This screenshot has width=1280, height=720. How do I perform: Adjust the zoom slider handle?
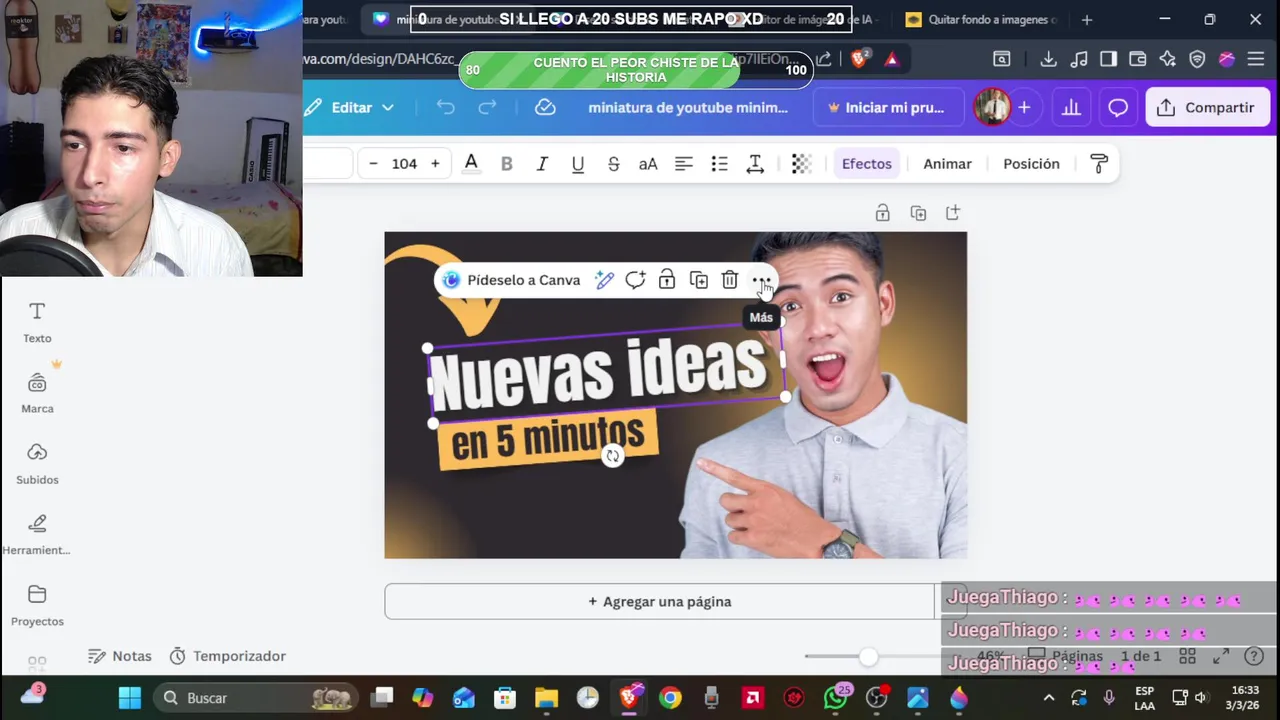868,656
